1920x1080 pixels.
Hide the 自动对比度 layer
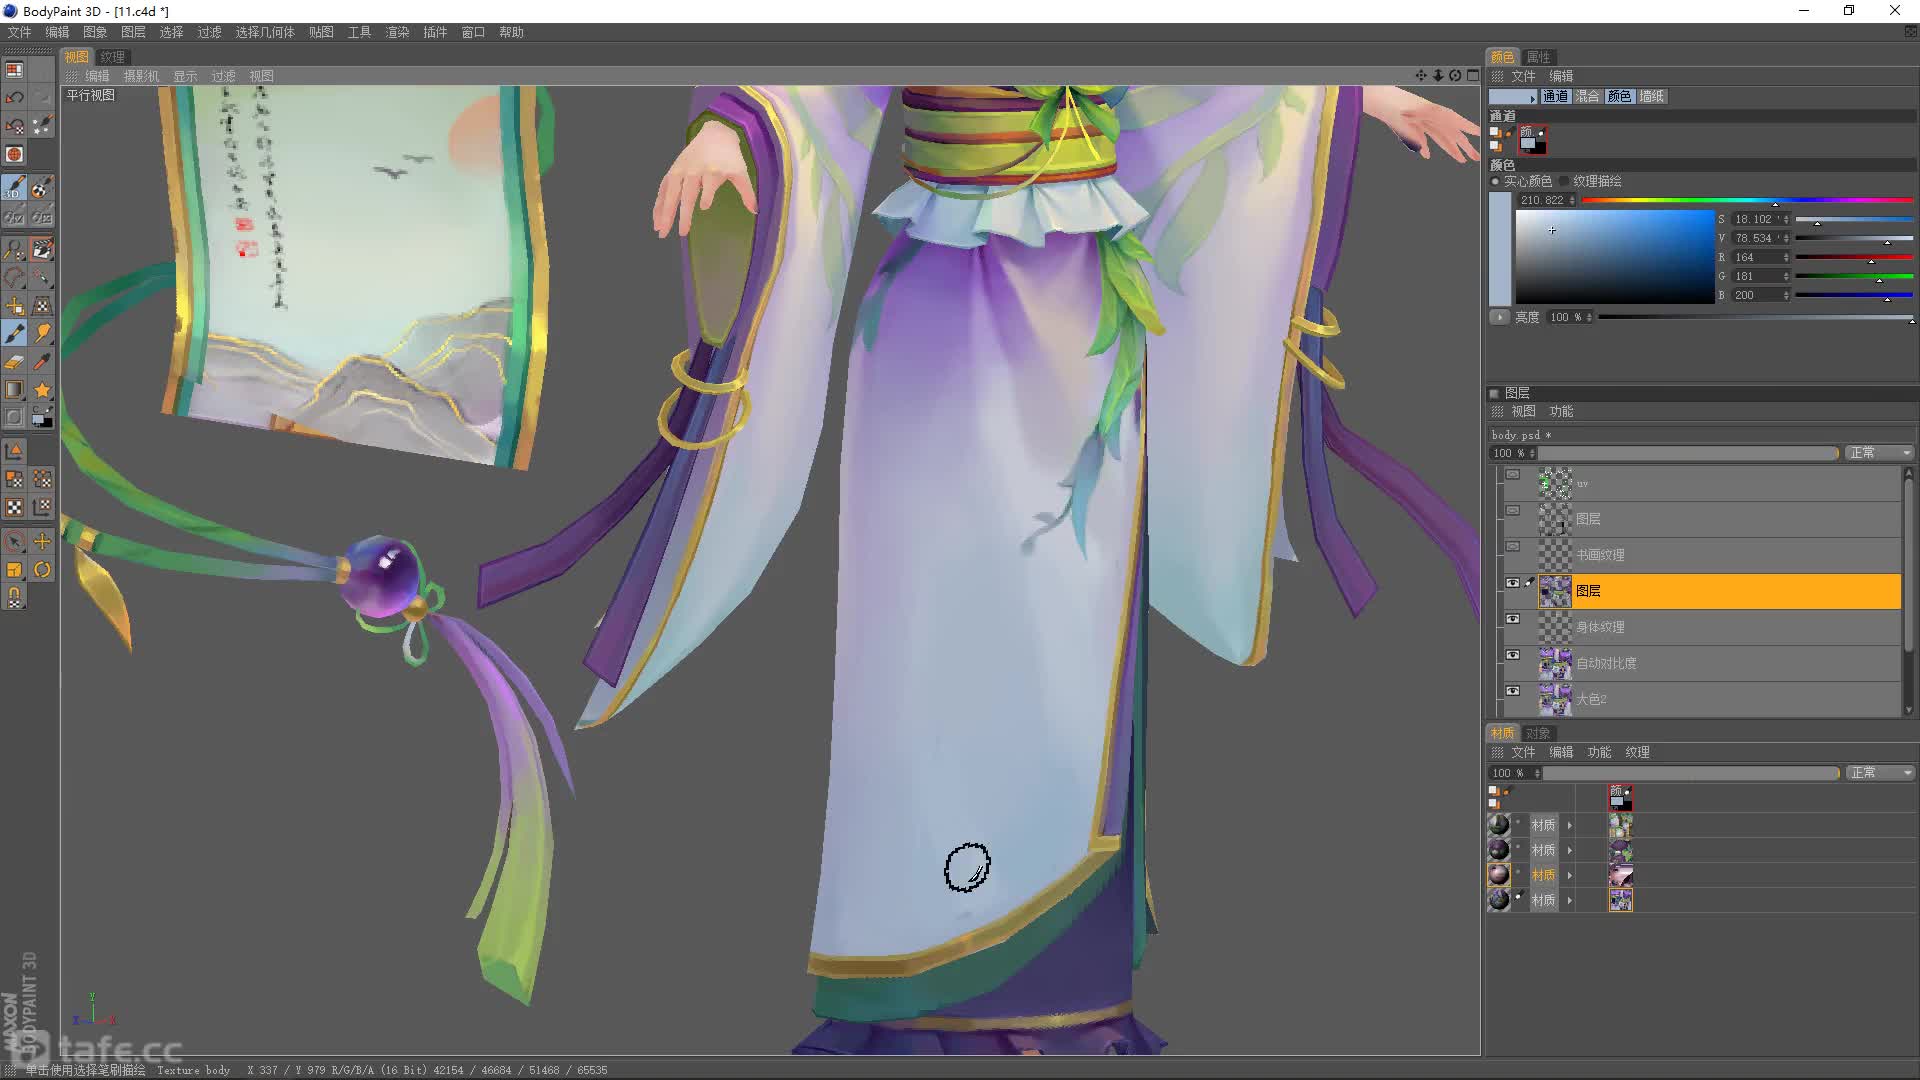[x=1513, y=655]
